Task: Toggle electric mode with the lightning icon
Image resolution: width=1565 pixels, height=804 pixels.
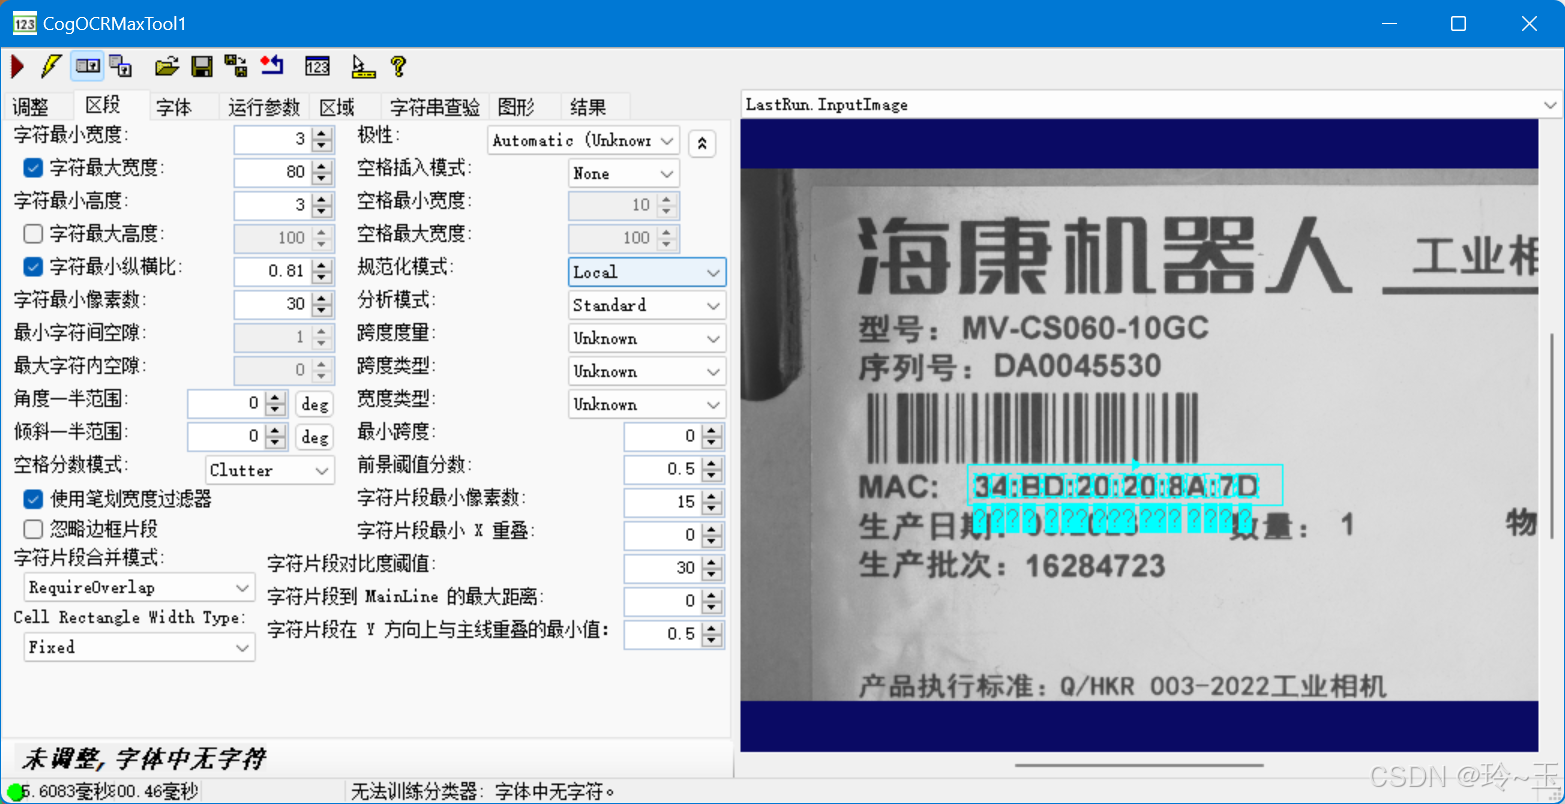Action: click(50, 67)
